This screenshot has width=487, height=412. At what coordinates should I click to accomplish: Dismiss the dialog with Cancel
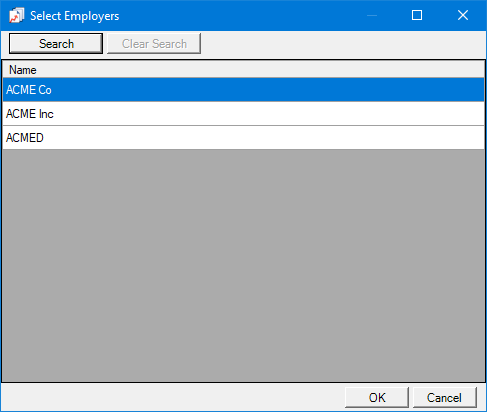pos(445,397)
